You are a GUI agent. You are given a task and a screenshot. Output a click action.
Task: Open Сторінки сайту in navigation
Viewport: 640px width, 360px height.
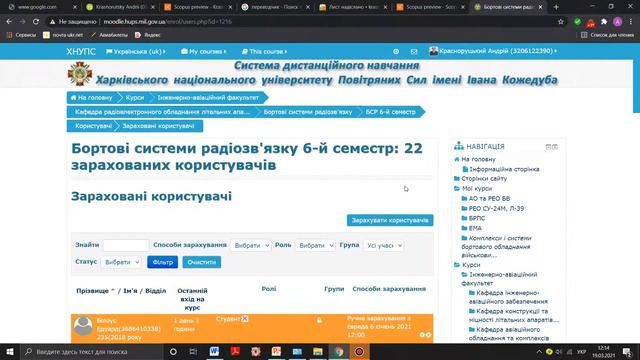coord(484,179)
